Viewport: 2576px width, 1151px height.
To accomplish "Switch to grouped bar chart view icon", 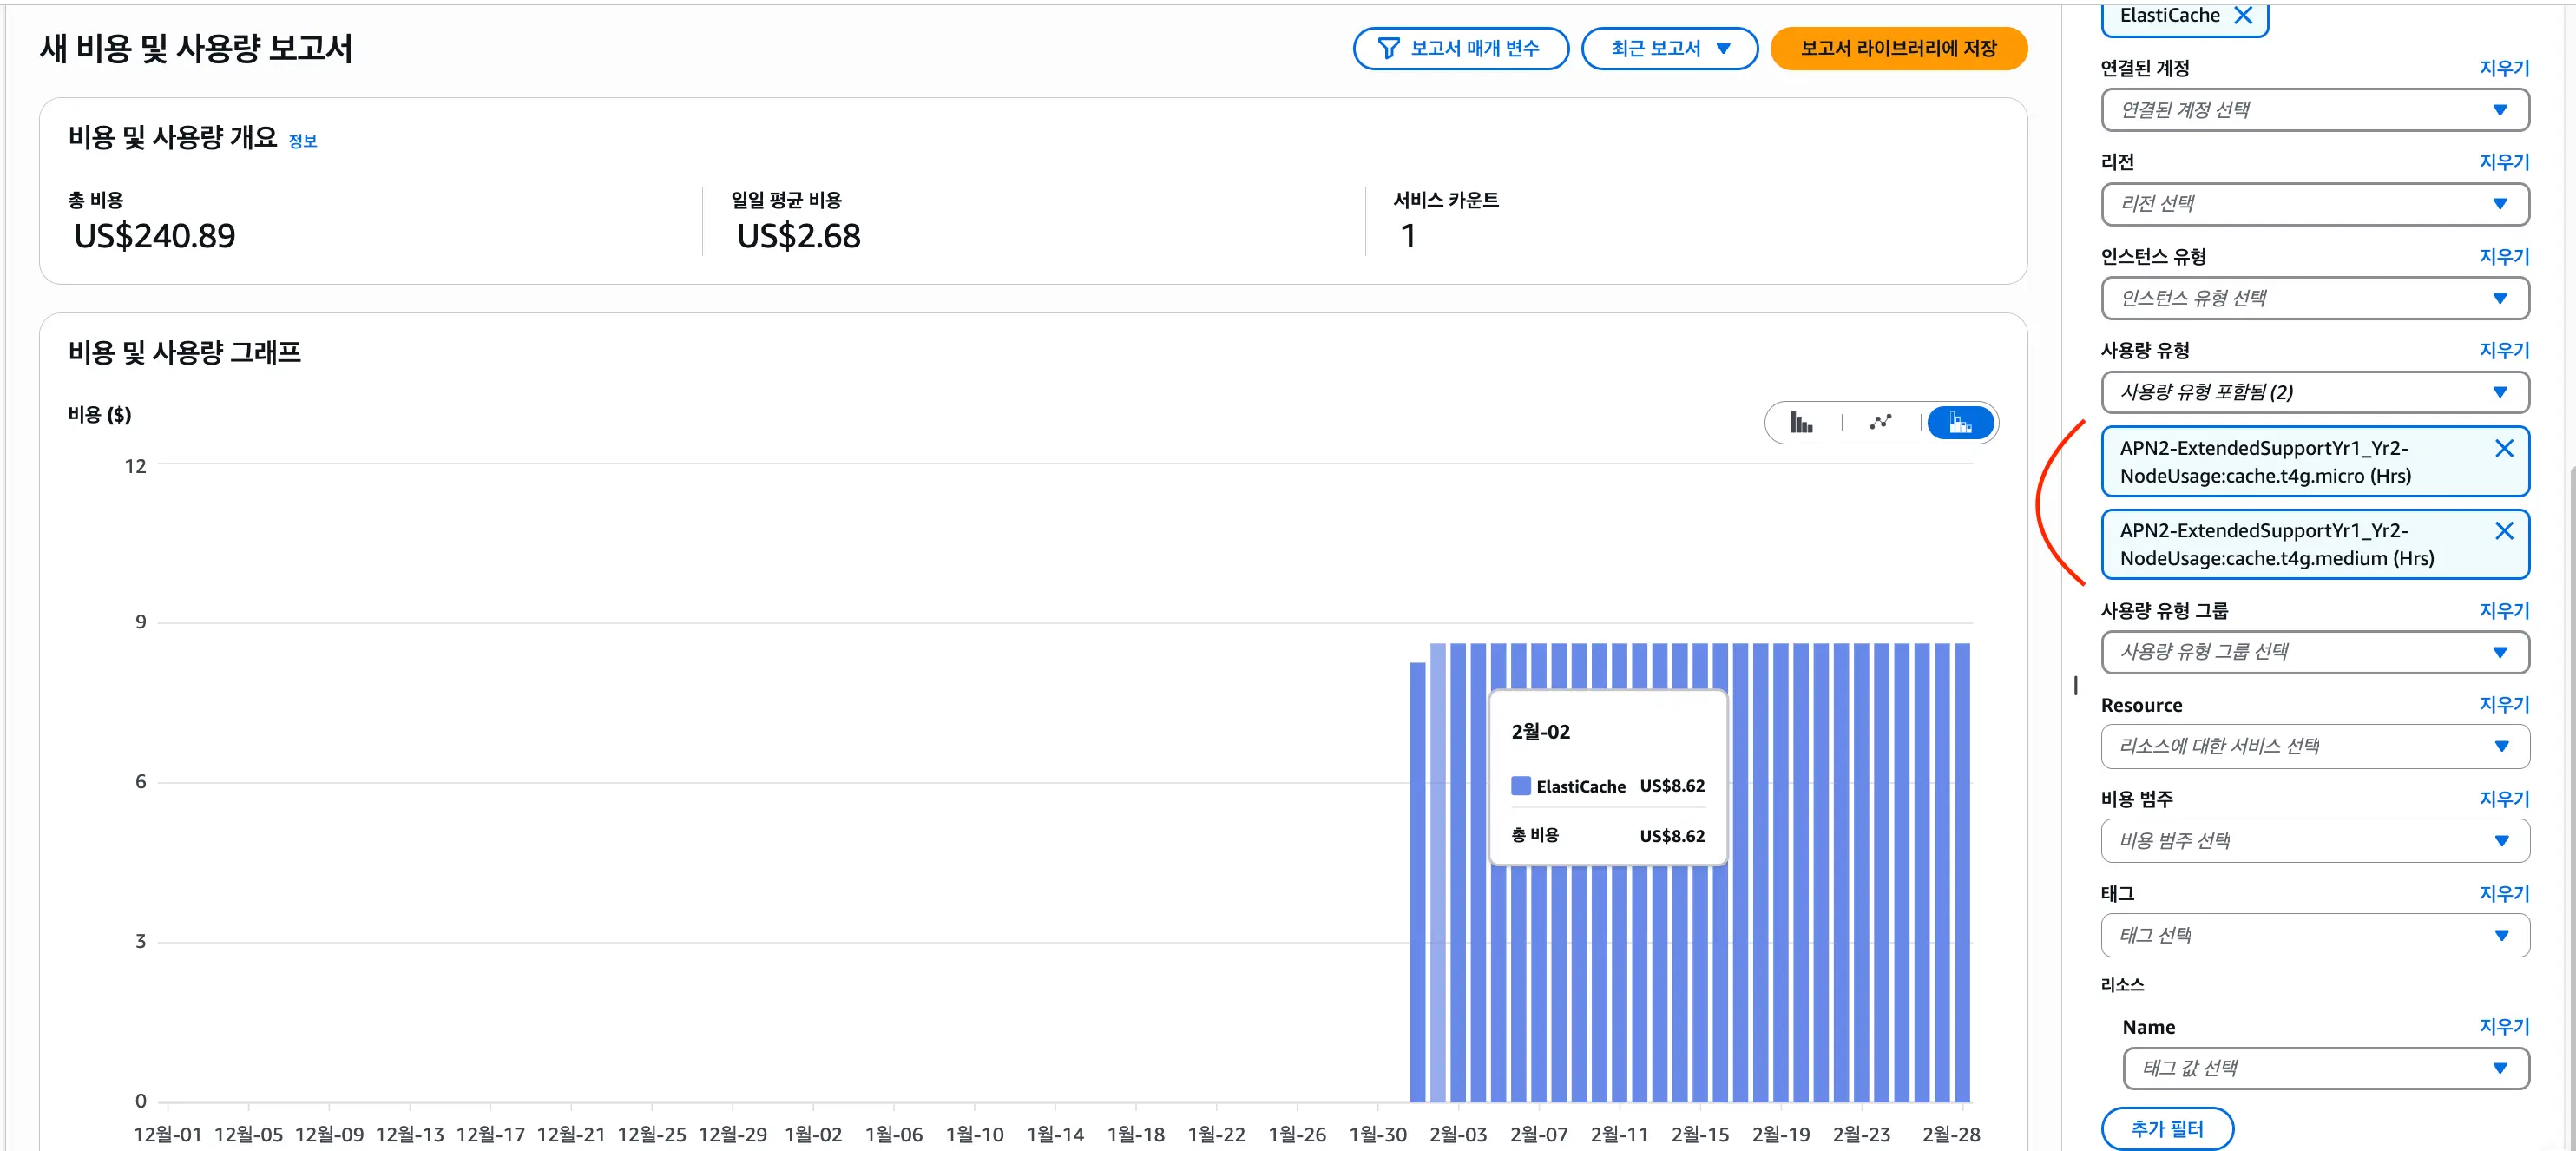I will (x=1803, y=422).
